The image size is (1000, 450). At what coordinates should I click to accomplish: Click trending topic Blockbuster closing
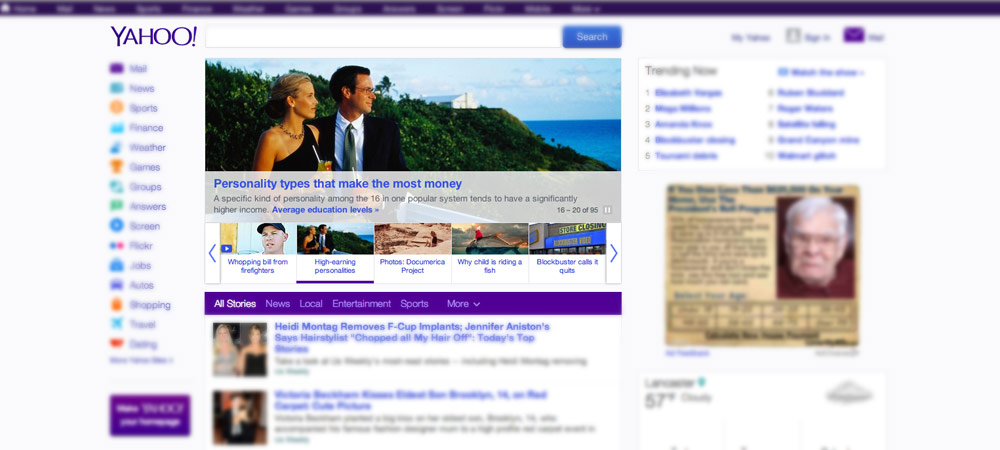tap(695, 140)
